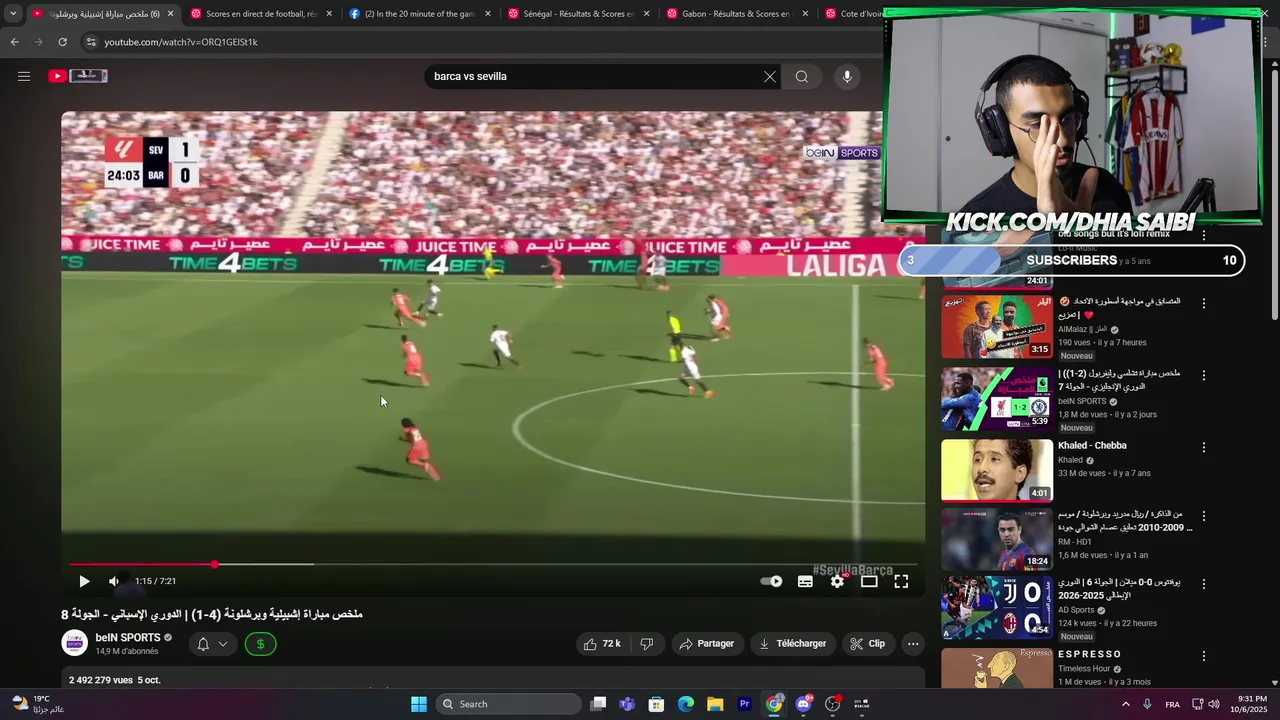Open options for Chelsea Liverpool beIN video
1280x720 pixels.
click(x=1204, y=375)
